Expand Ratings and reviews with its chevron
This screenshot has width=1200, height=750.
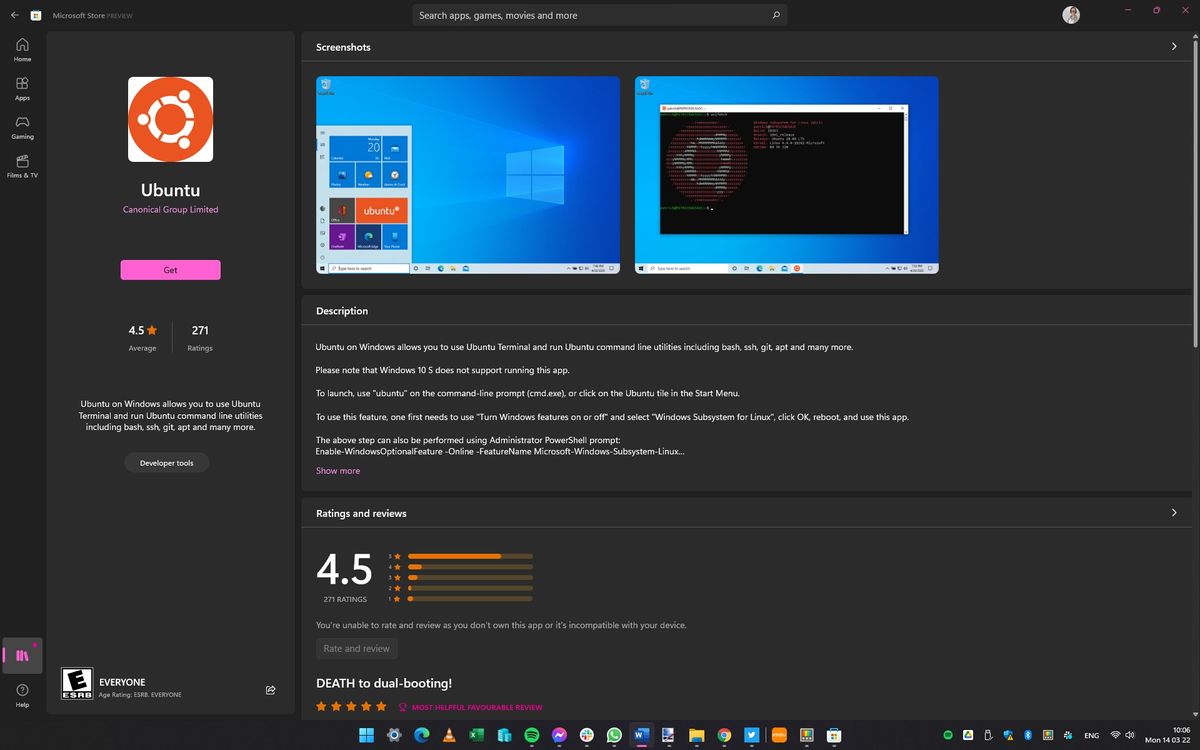point(1174,512)
